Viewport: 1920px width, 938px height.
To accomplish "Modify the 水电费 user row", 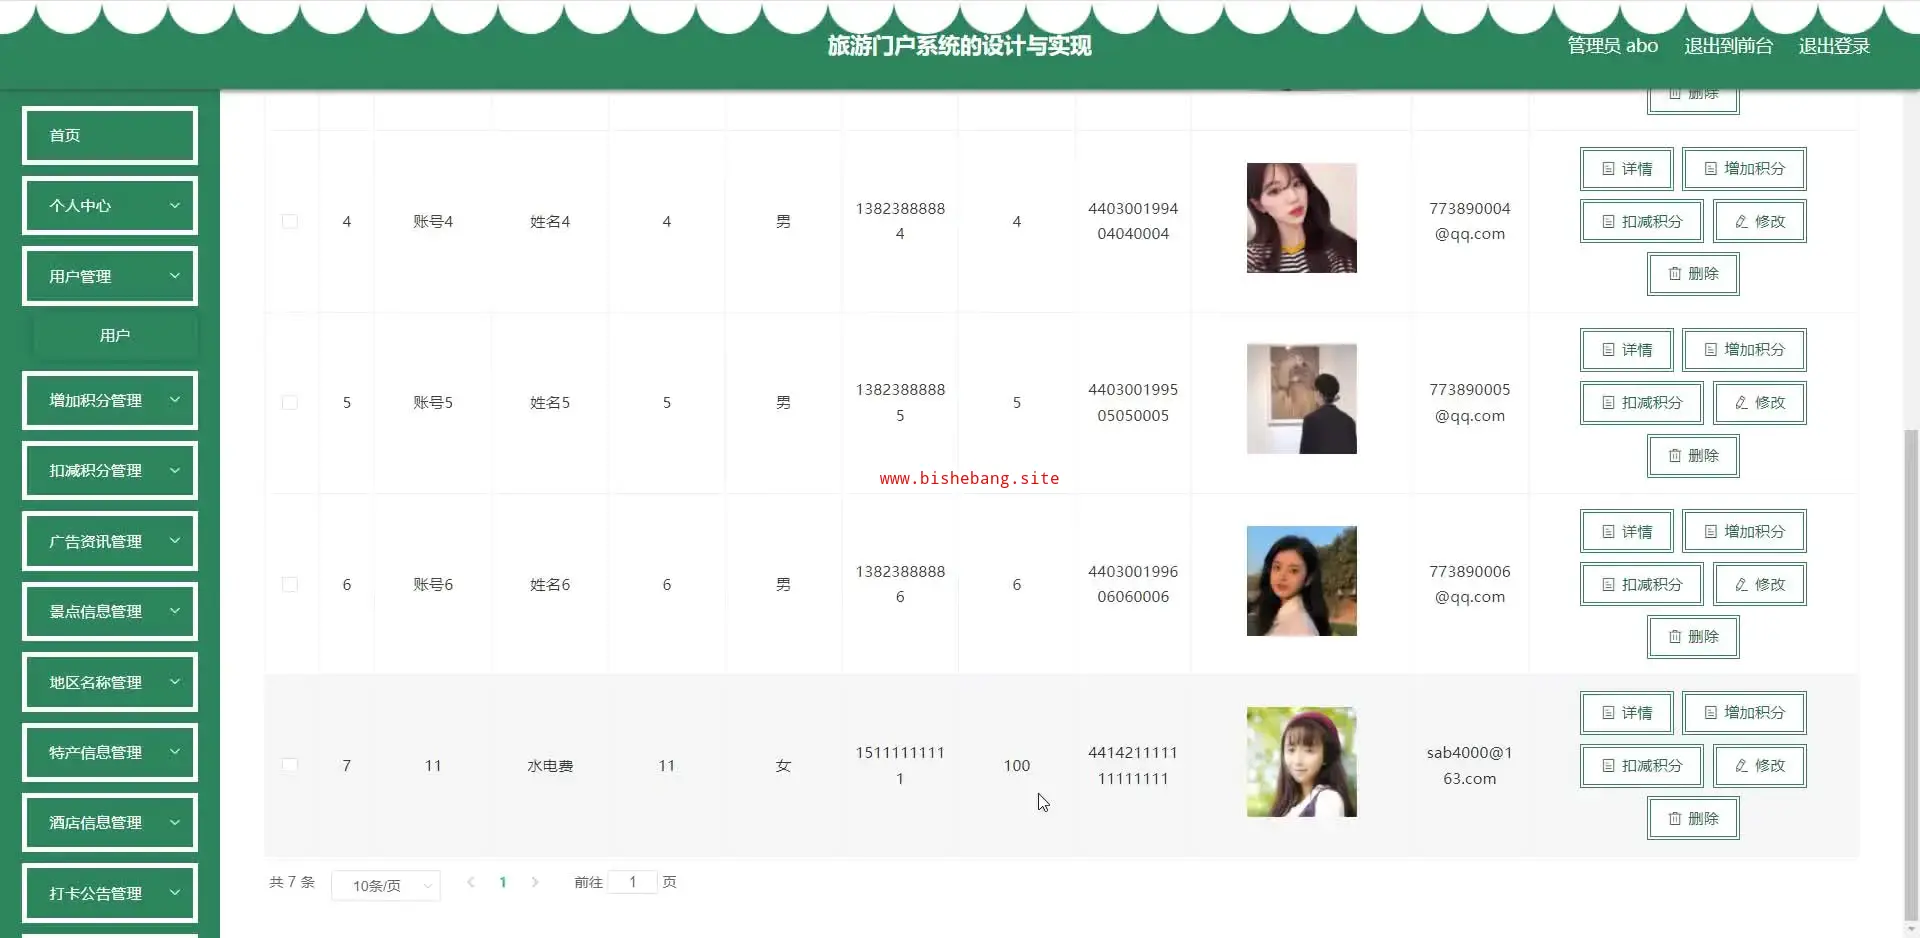I will click(x=1759, y=766).
